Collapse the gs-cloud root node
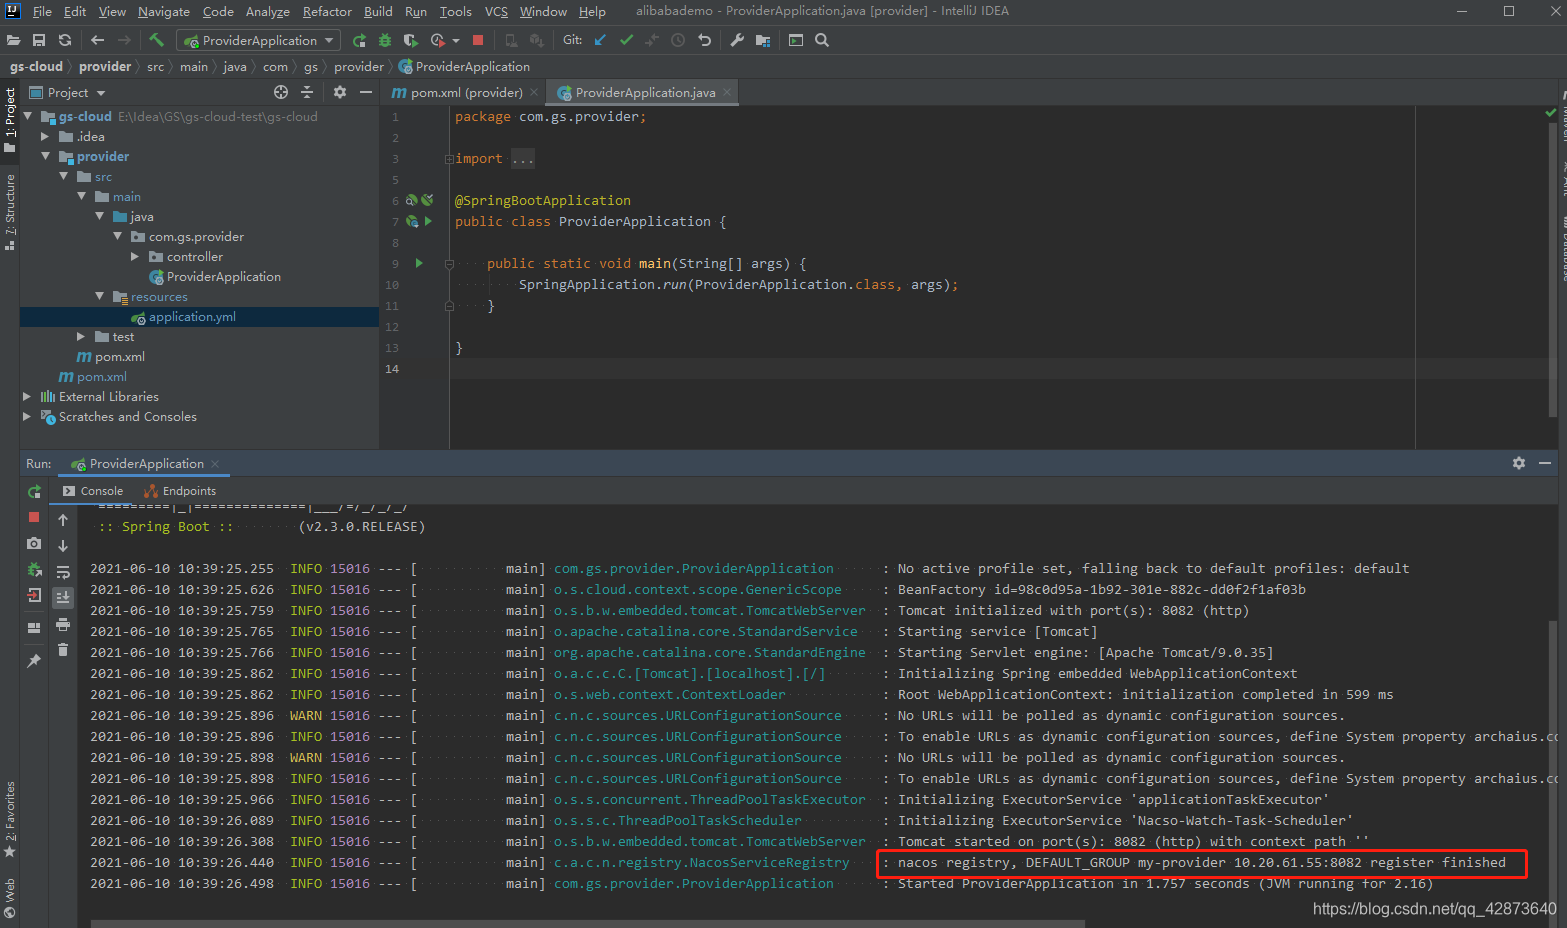 [28, 117]
